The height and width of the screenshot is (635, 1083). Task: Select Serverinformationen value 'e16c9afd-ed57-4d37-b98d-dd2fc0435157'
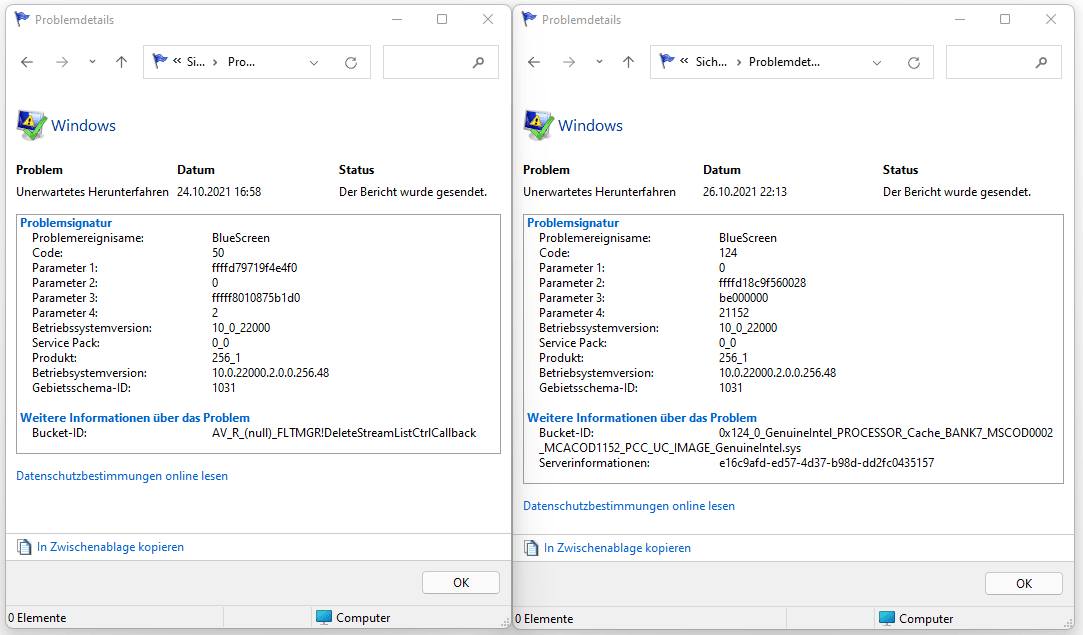pyautogui.click(x=826, y=463)
